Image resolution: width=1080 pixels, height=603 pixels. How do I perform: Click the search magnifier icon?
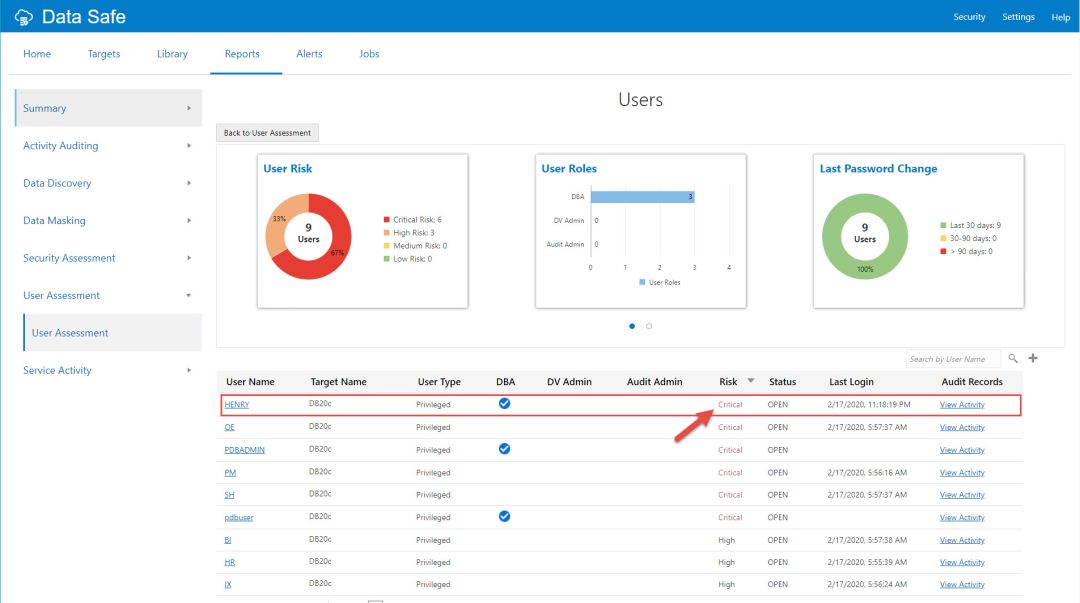coord(1013,359)
